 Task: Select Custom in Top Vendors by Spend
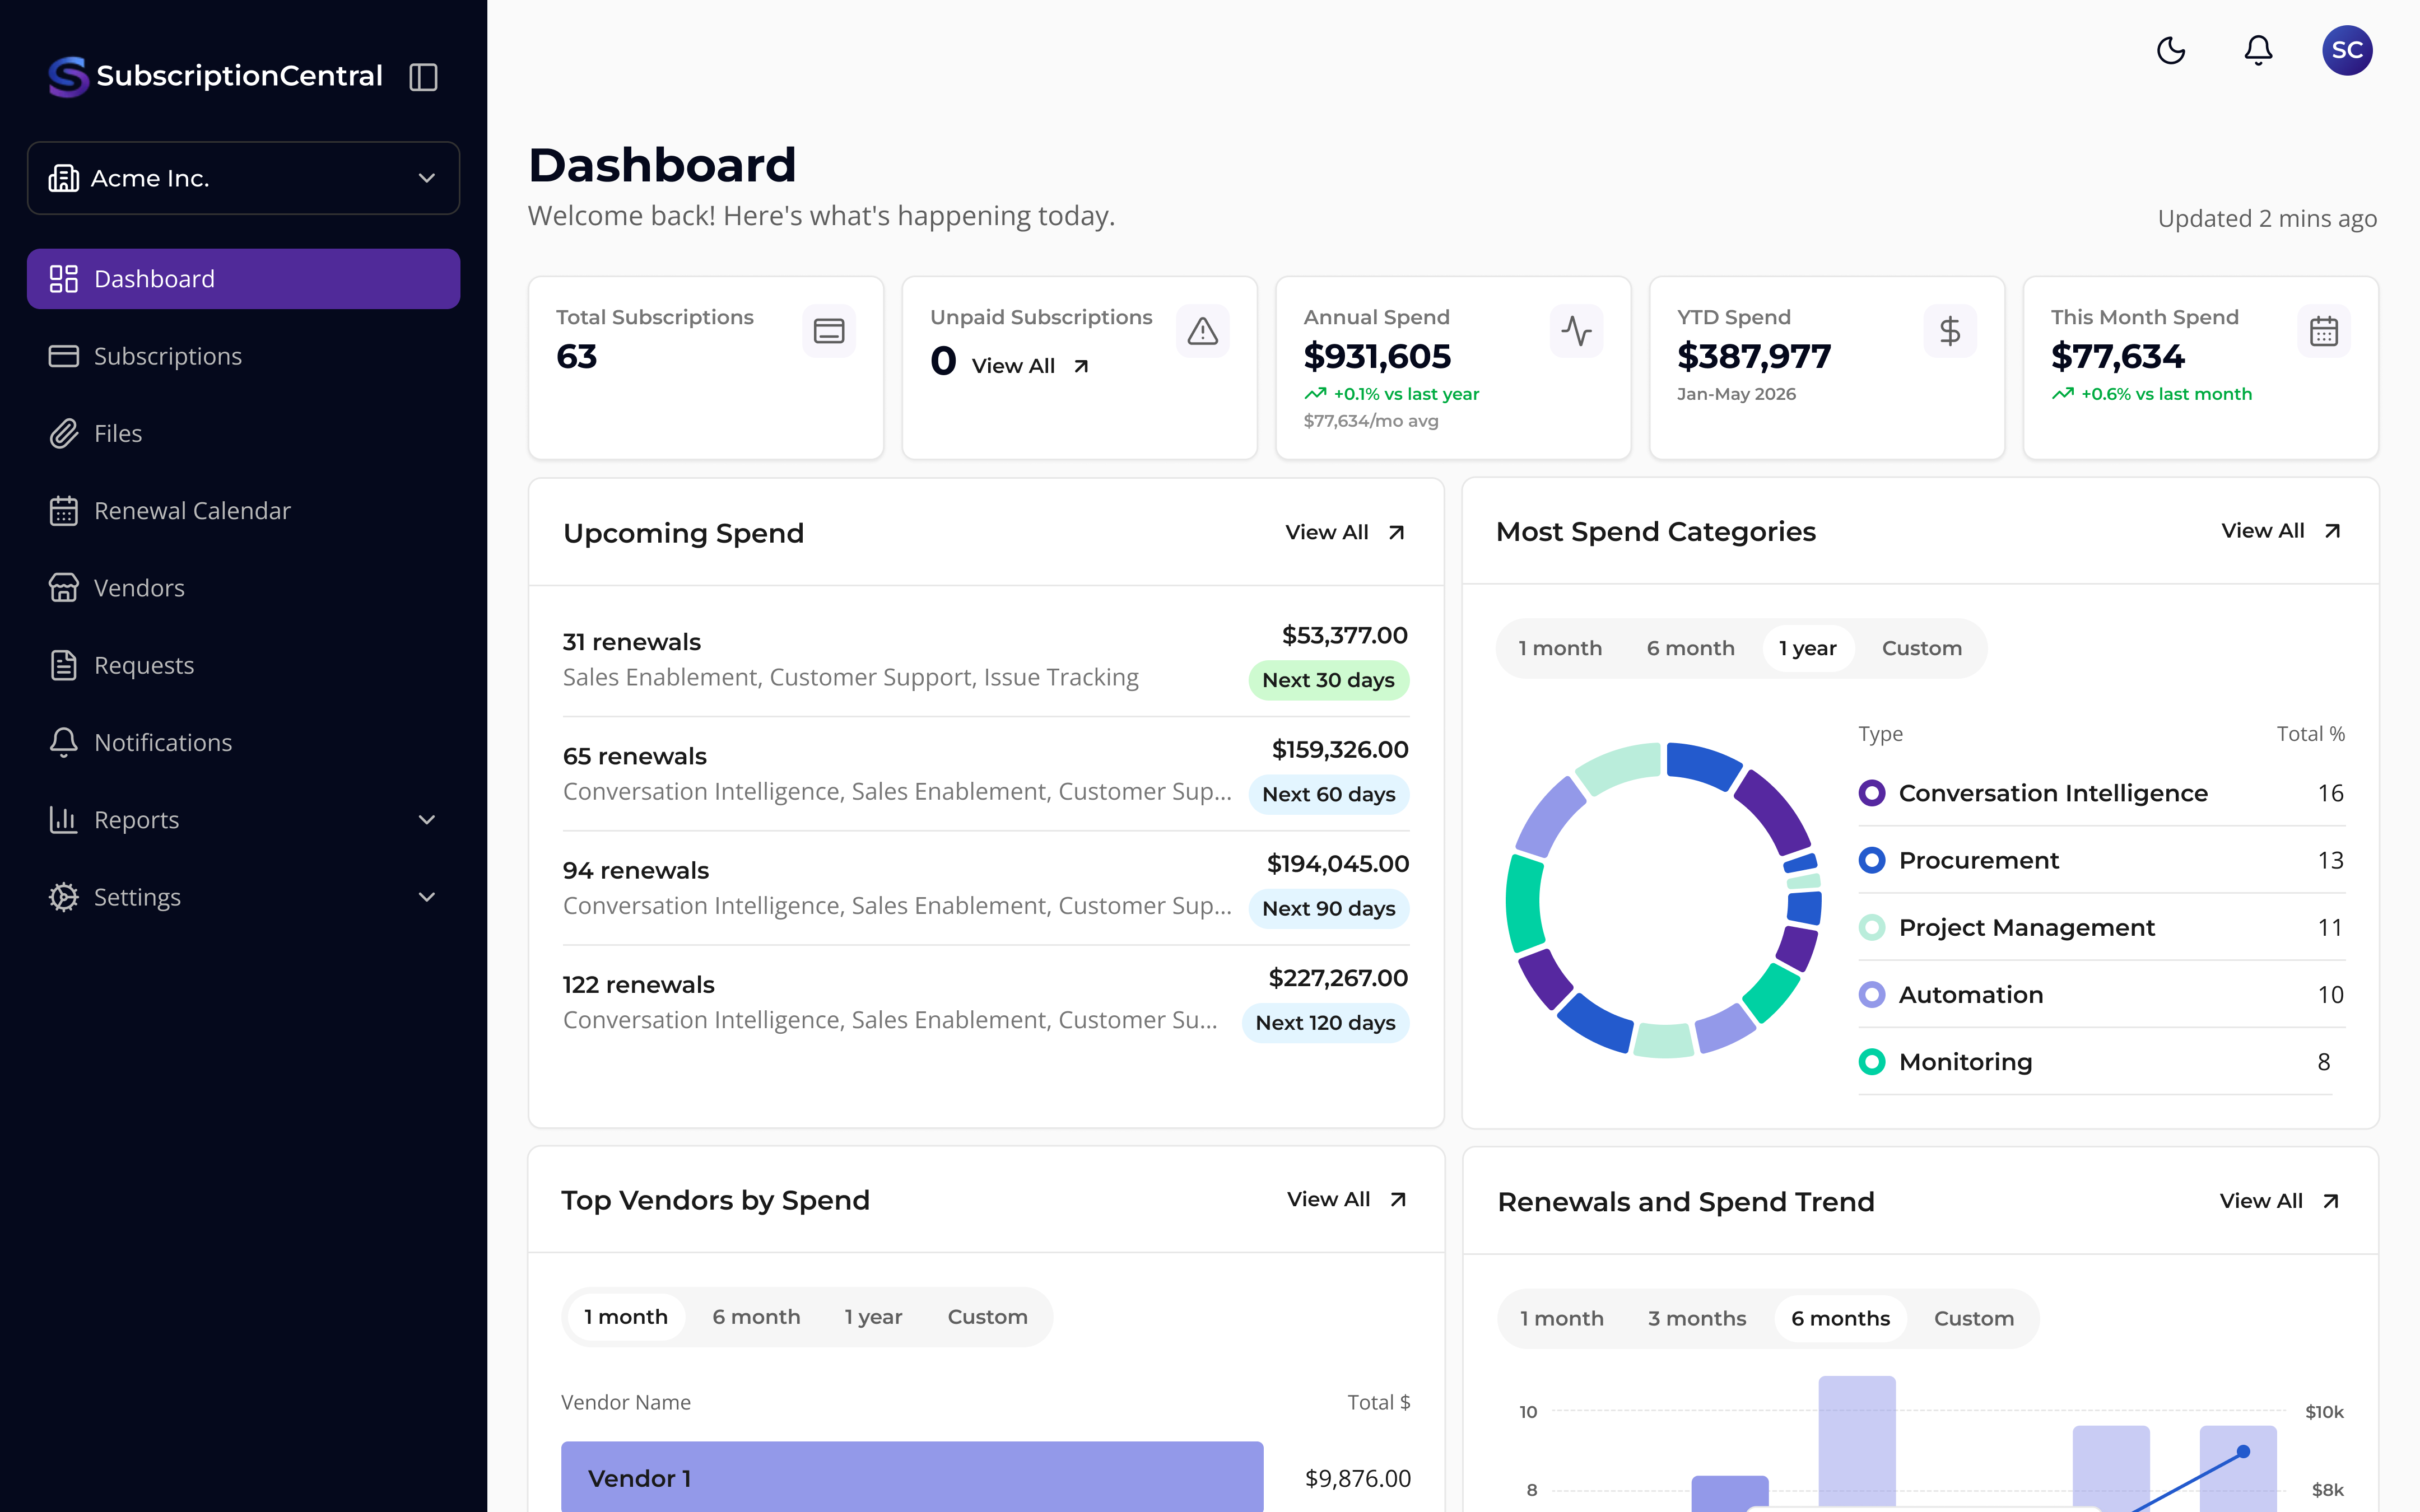(987, 1317)
